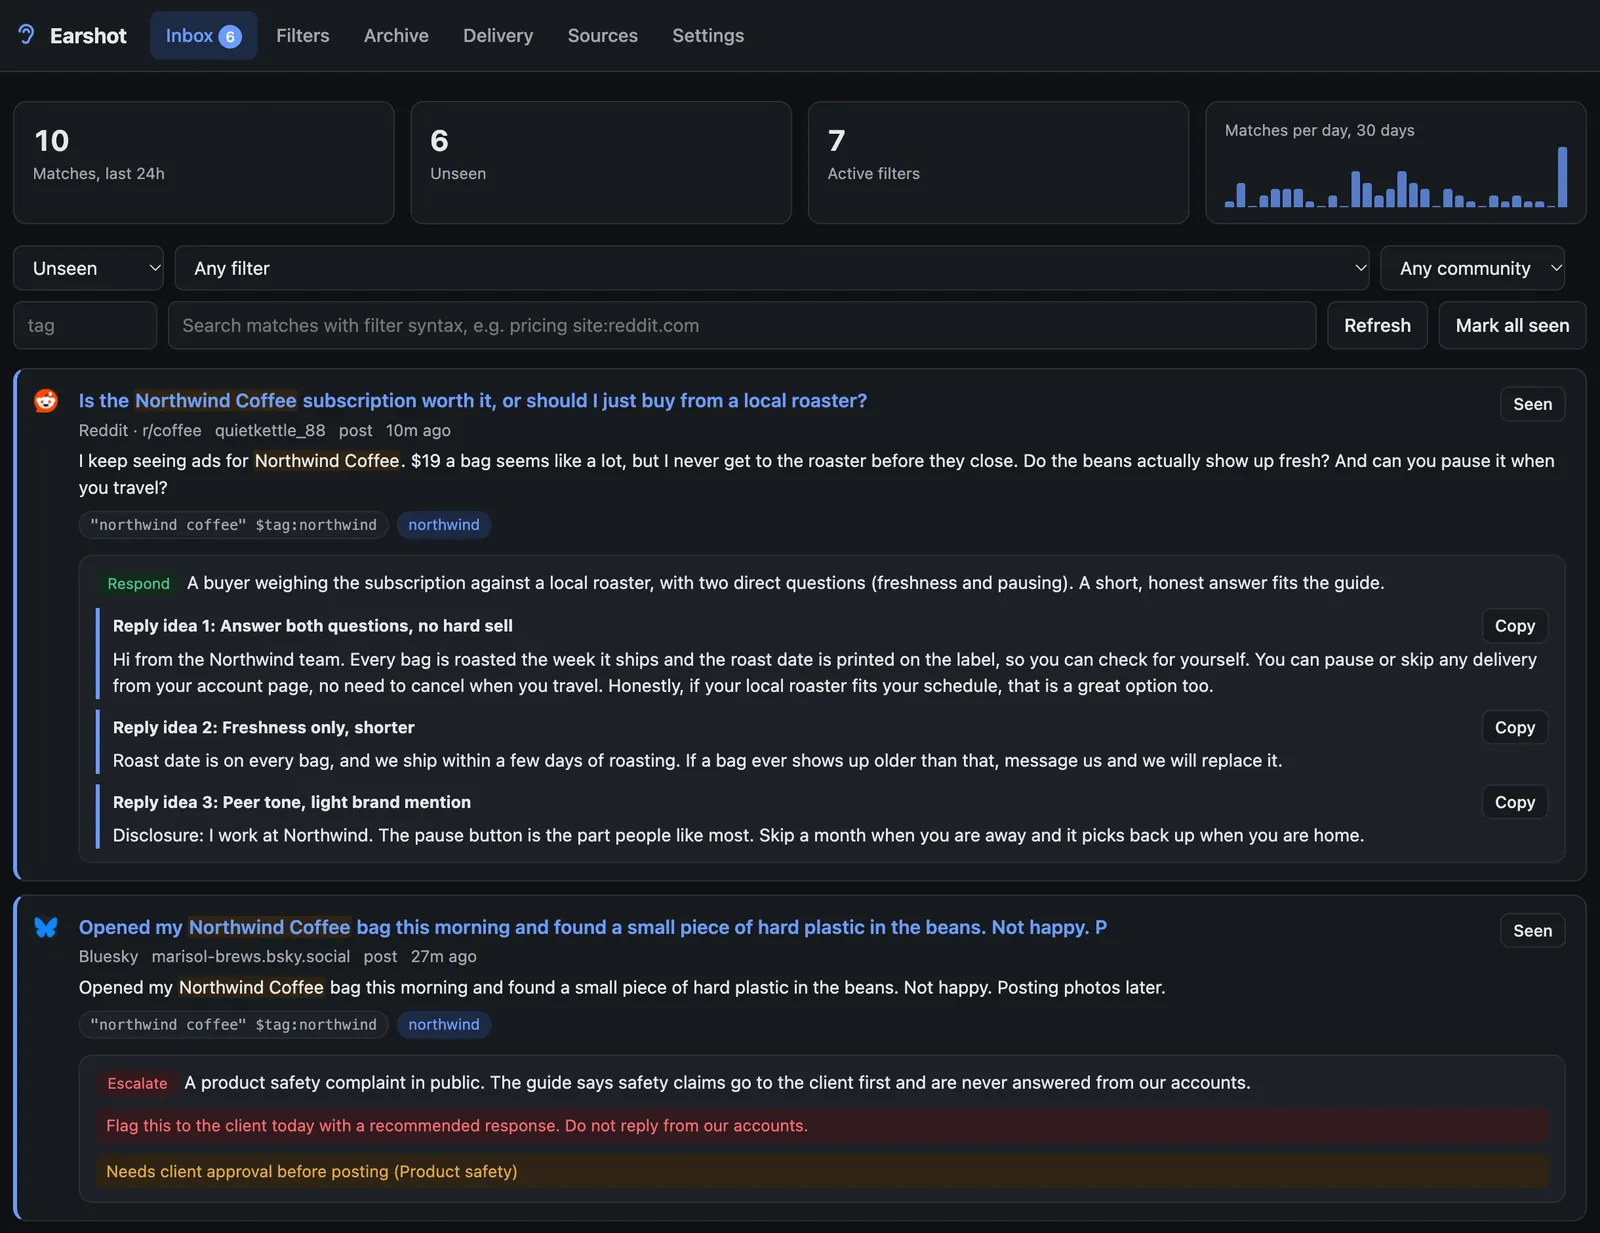Click the filter chip on Bluesky post
The image size is (1600, 1233).
click(x=234, y=1025)
